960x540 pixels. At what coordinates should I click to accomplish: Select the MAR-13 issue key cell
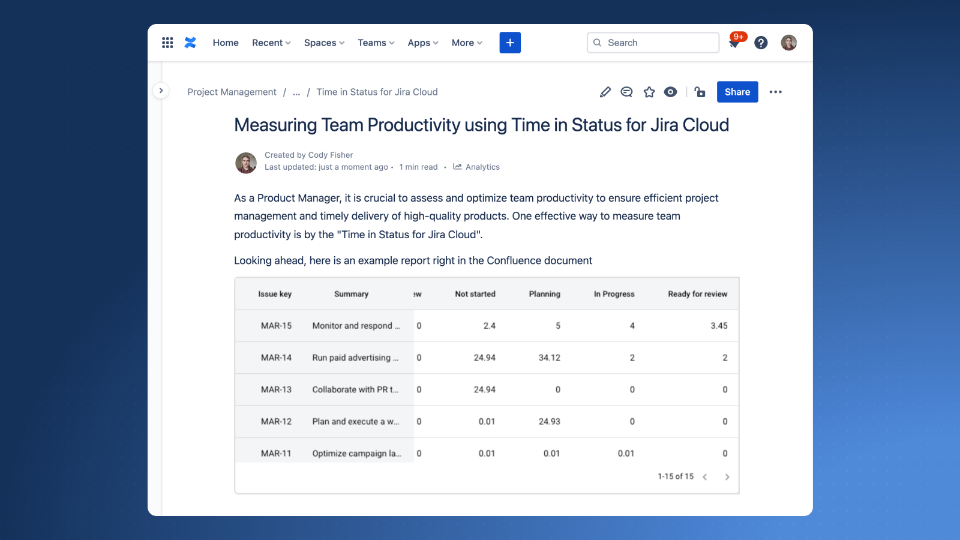click(276, 389)
